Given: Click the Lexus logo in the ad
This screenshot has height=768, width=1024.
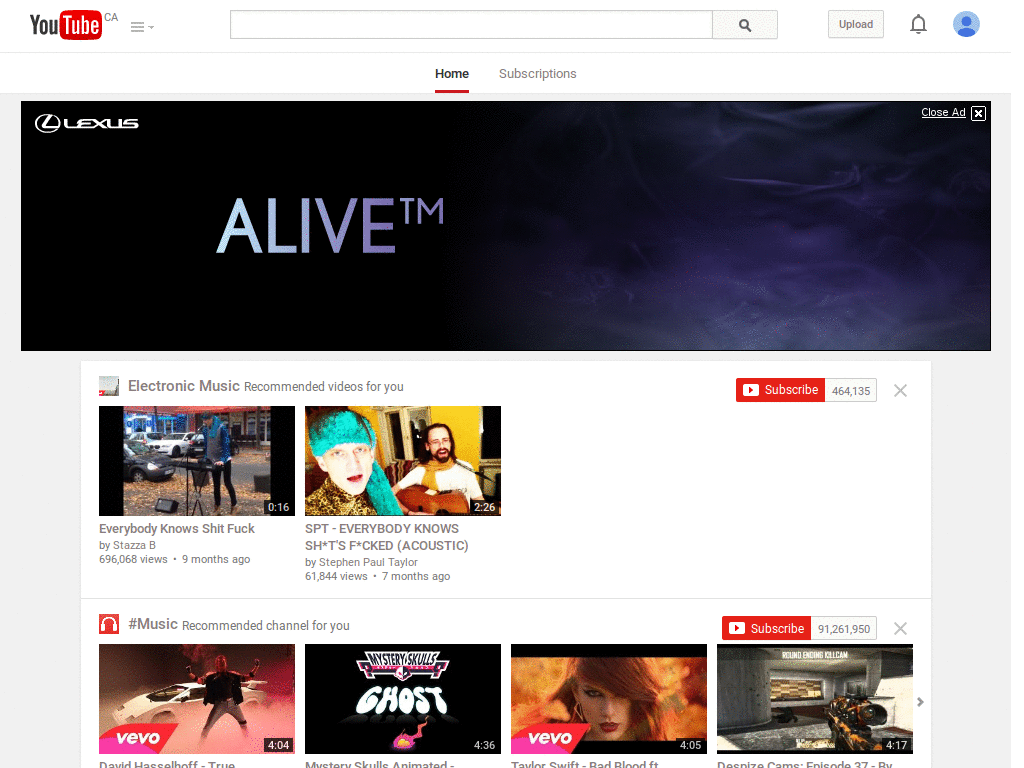Looking at the screenshot, I should coord(87,123).
